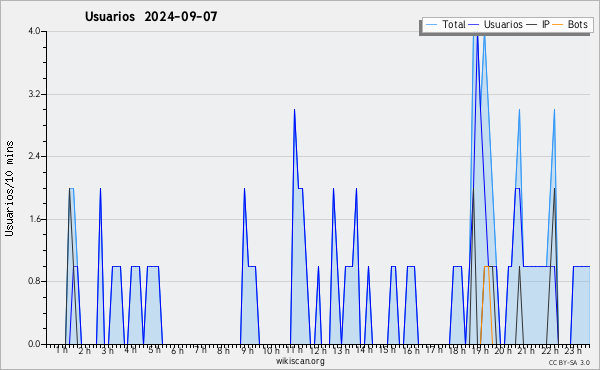Click the 0.8 y-axis value
Screen dimensions: 600x370
pos(34,281)
